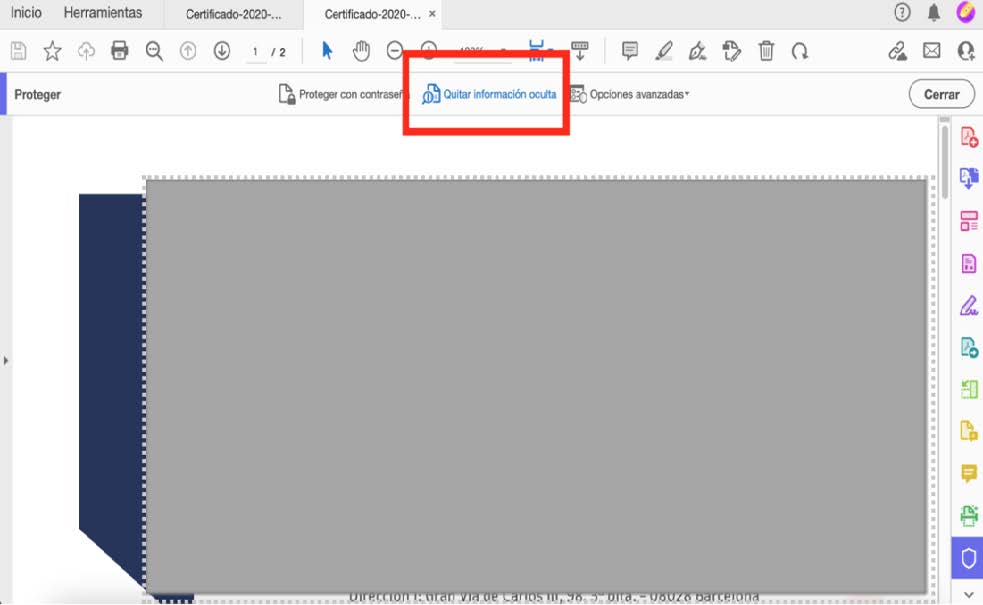Toggle the Selection arrow tool
The height and width of the screenshot is (605, 983).
(x=326, y=49)
